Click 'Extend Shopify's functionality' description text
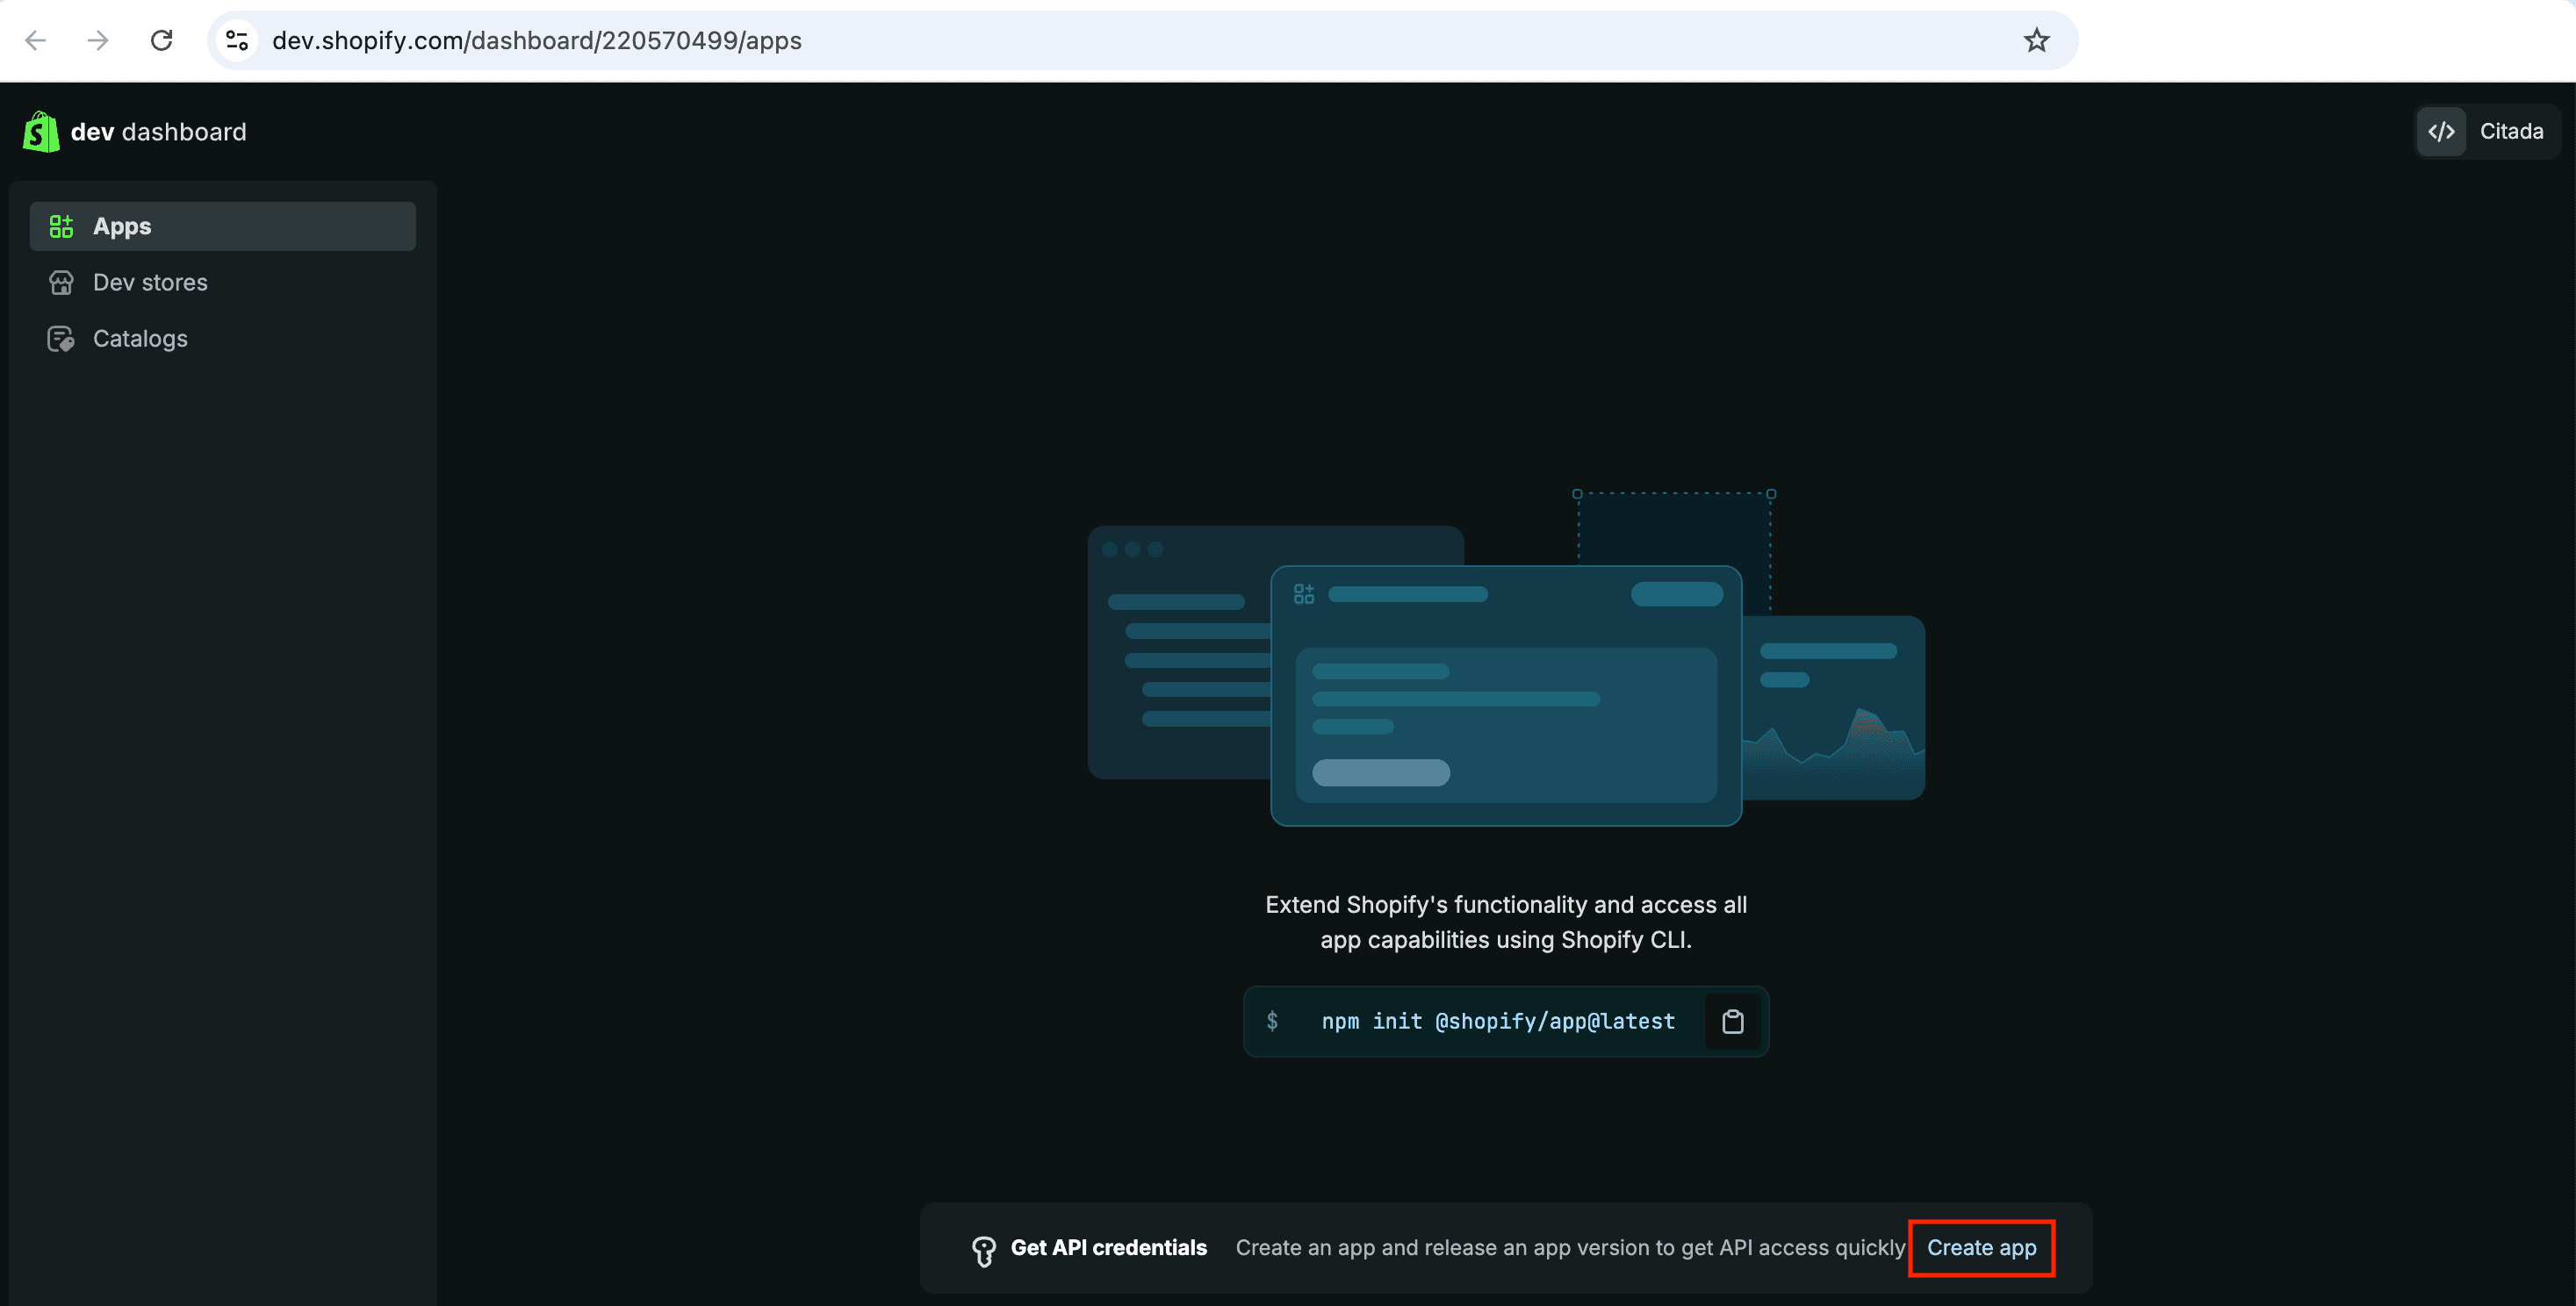The width and height of the screenshot is (2576, 1306). click(x=1506, y=922)
